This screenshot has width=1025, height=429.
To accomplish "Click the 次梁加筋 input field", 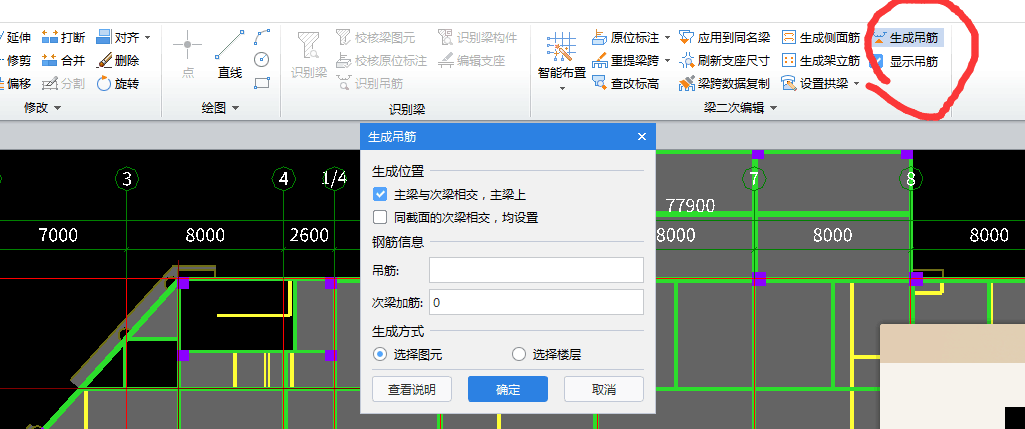I will click(x=536, y=302).
